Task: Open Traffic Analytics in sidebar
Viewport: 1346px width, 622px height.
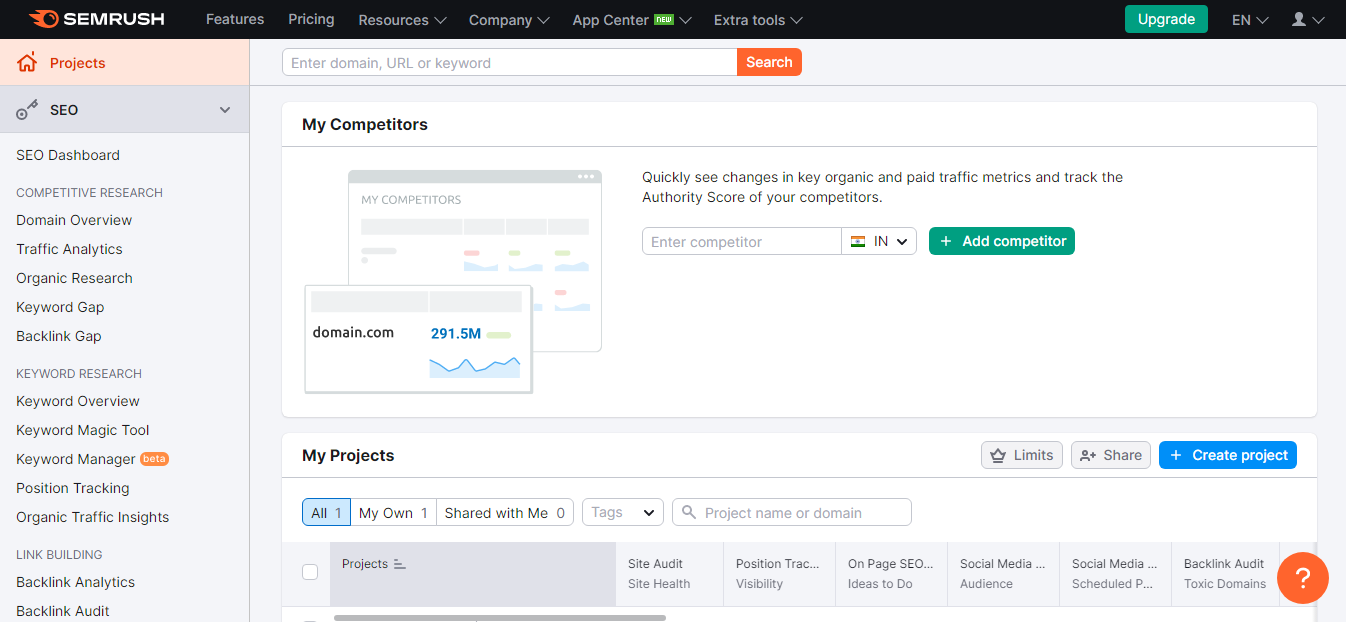Action: 69,249
